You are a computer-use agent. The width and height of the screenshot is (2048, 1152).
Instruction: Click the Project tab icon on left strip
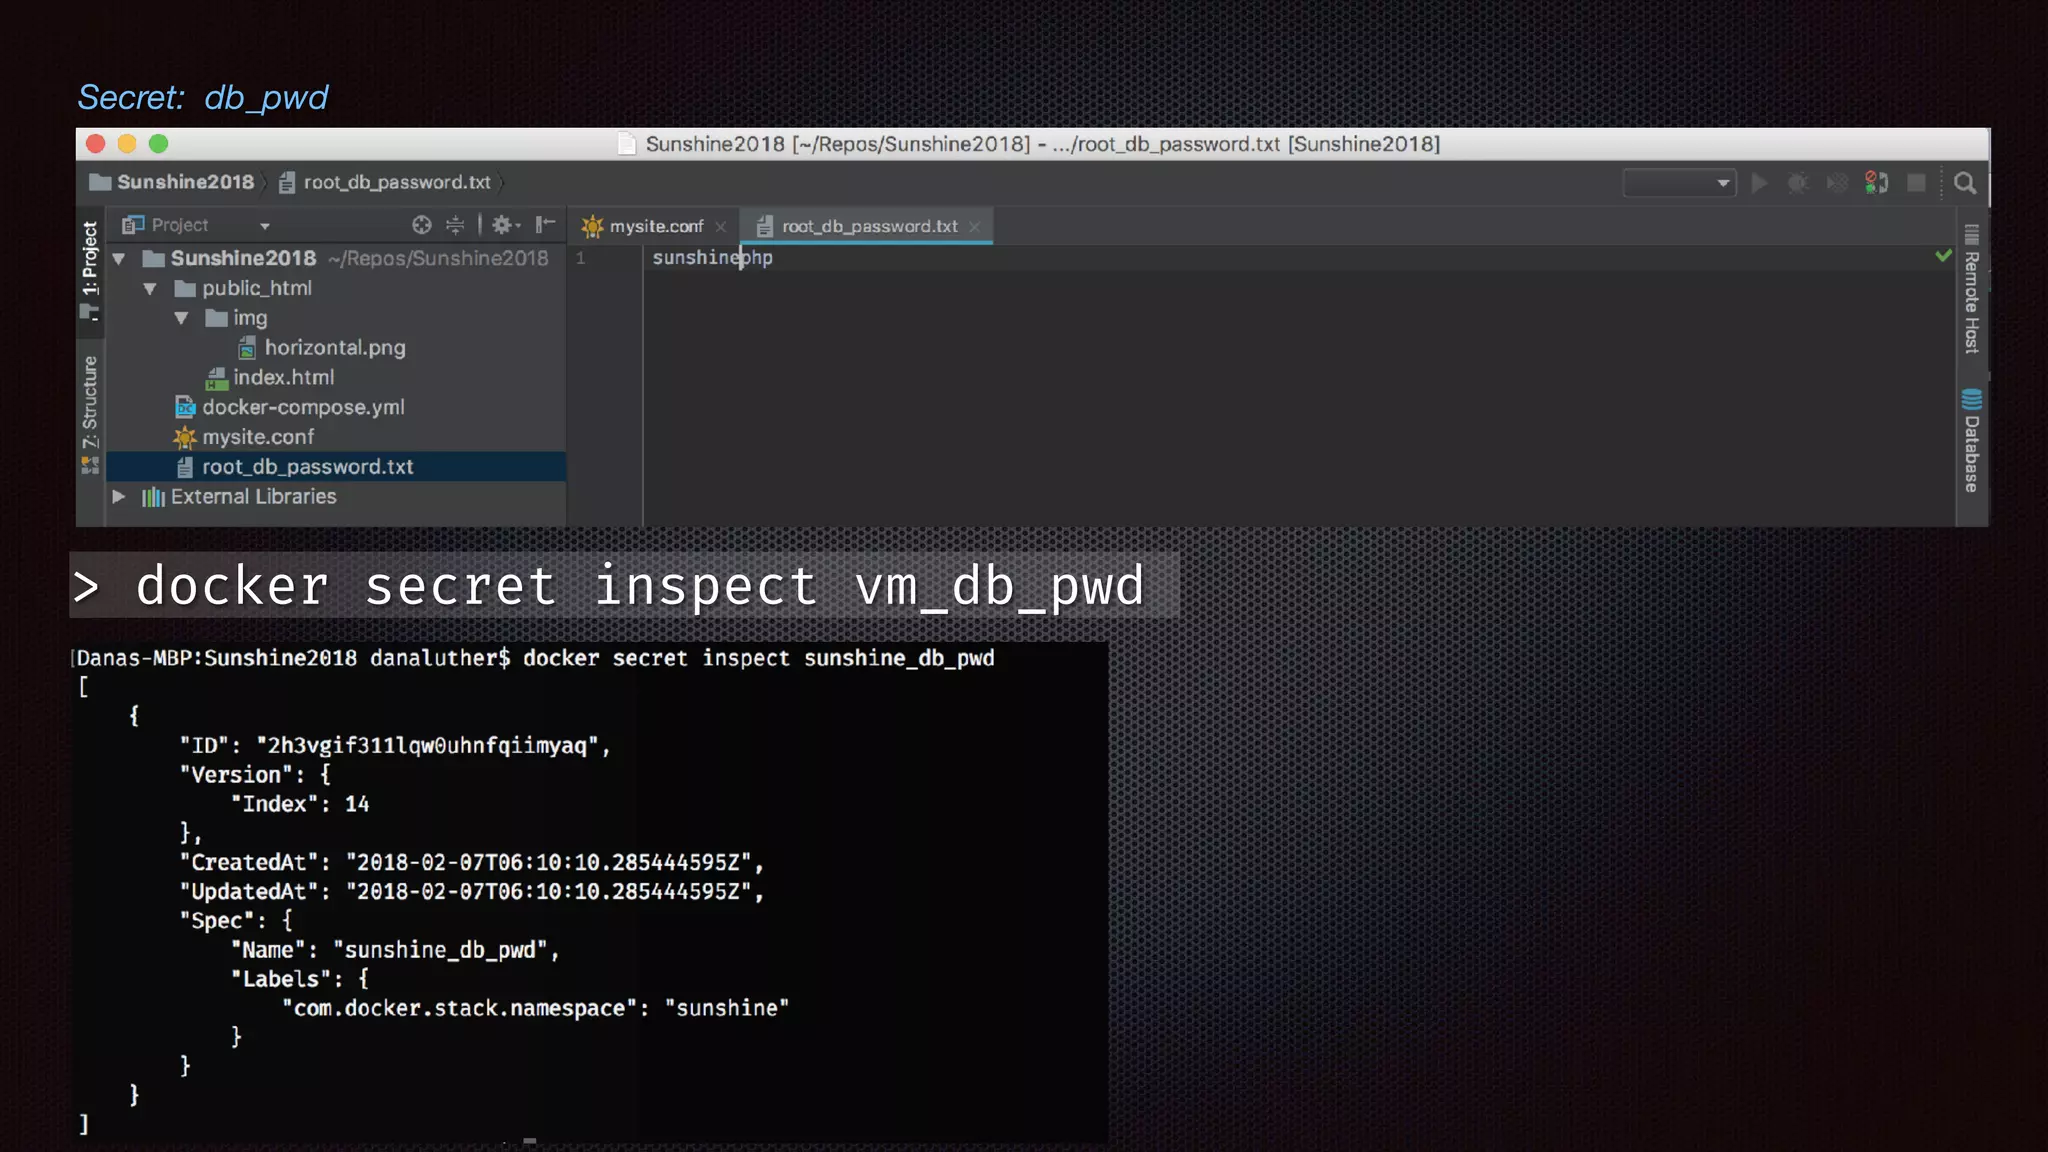tap(90, 312)
